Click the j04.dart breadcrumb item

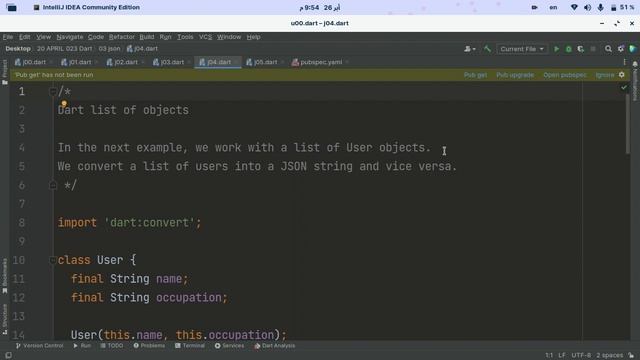pos(142,49)
